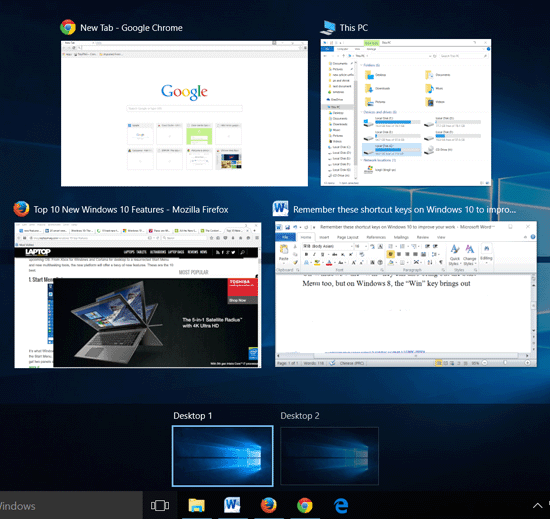This screenshot has height=519, width=550.
Task: Click the search box in This PC window
Action: (x=463, y=56)
